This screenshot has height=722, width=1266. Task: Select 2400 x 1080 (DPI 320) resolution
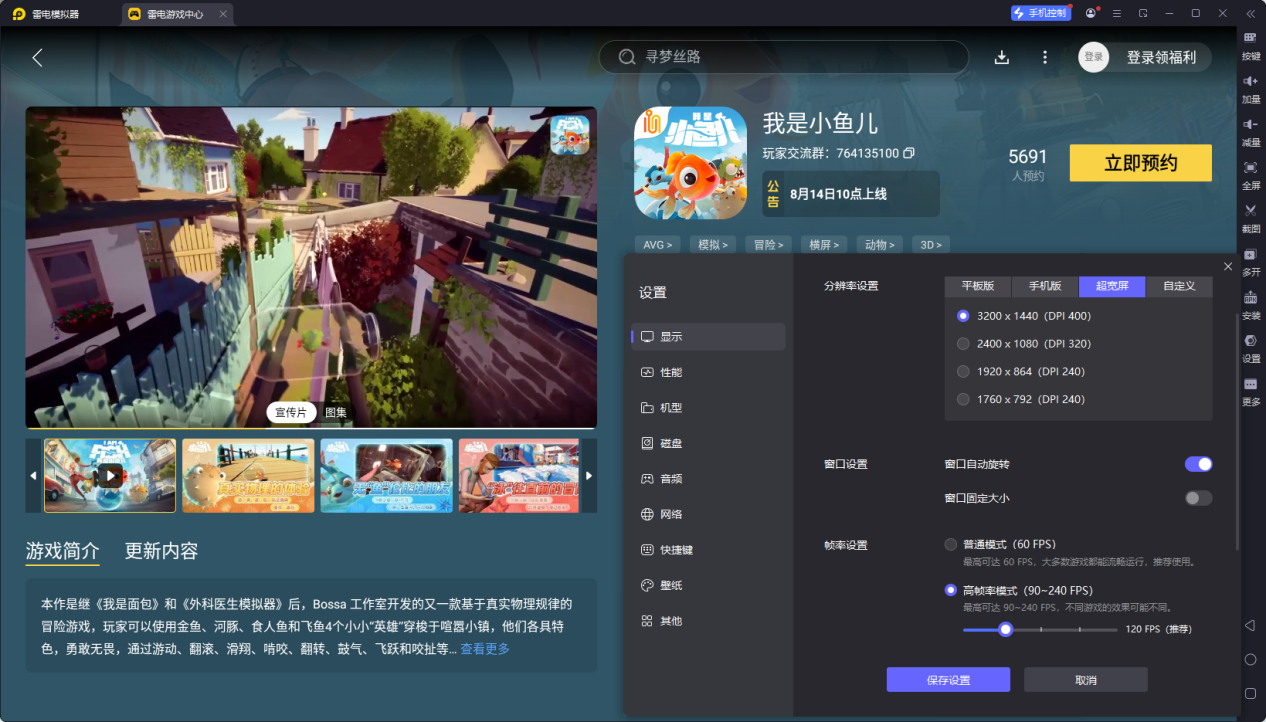coord(963,344)
